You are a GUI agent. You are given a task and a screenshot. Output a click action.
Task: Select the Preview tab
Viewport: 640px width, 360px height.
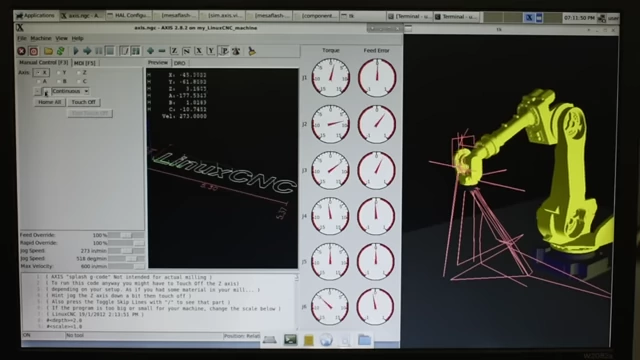158,62
